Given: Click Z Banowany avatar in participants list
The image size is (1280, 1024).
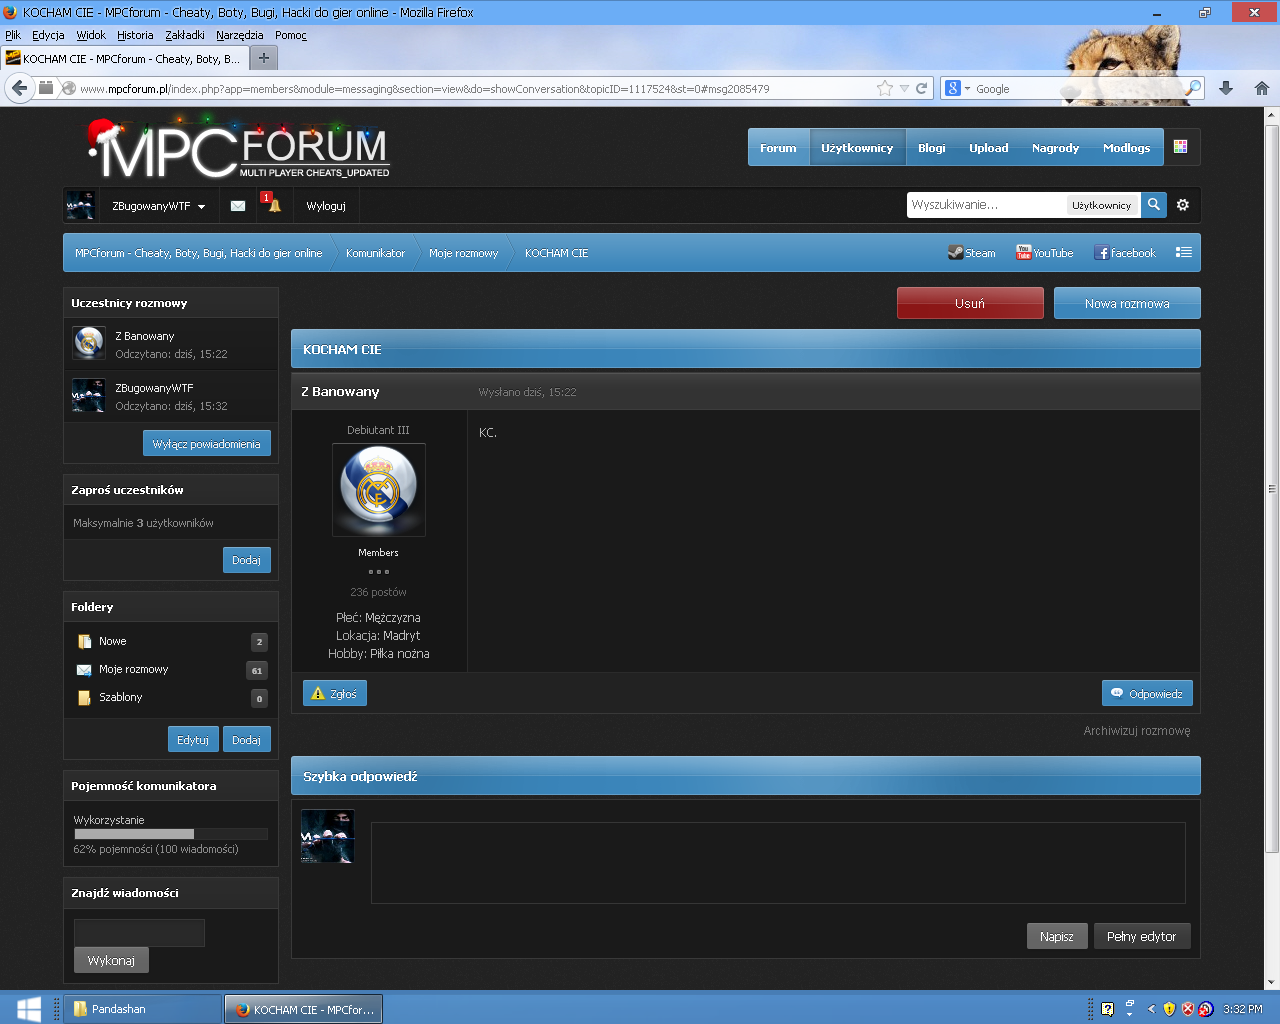Looking at the screenshot, I should pos(89,343).
